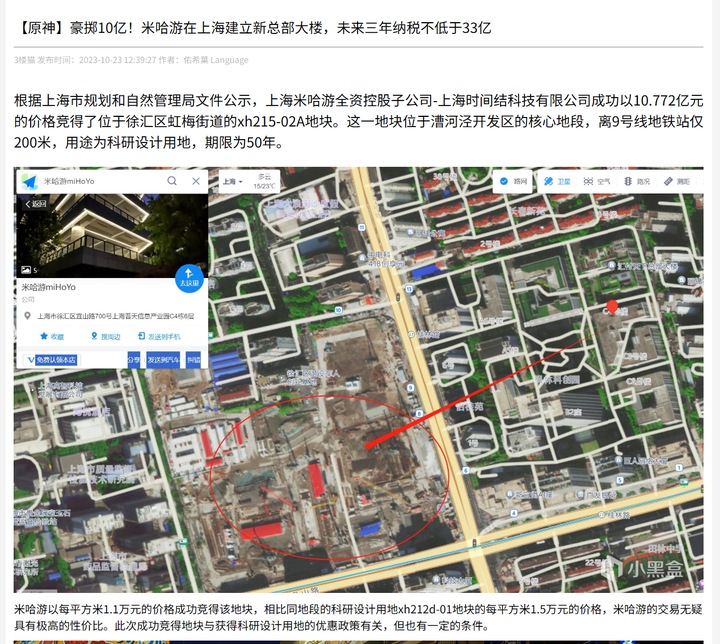Enable the 空气 air quality layer
This screenshot has width=720, height=644.
coord(596,181)
